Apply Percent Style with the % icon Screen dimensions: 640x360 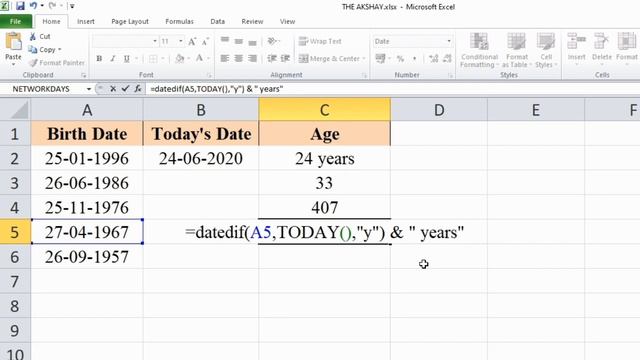[400, 59]
